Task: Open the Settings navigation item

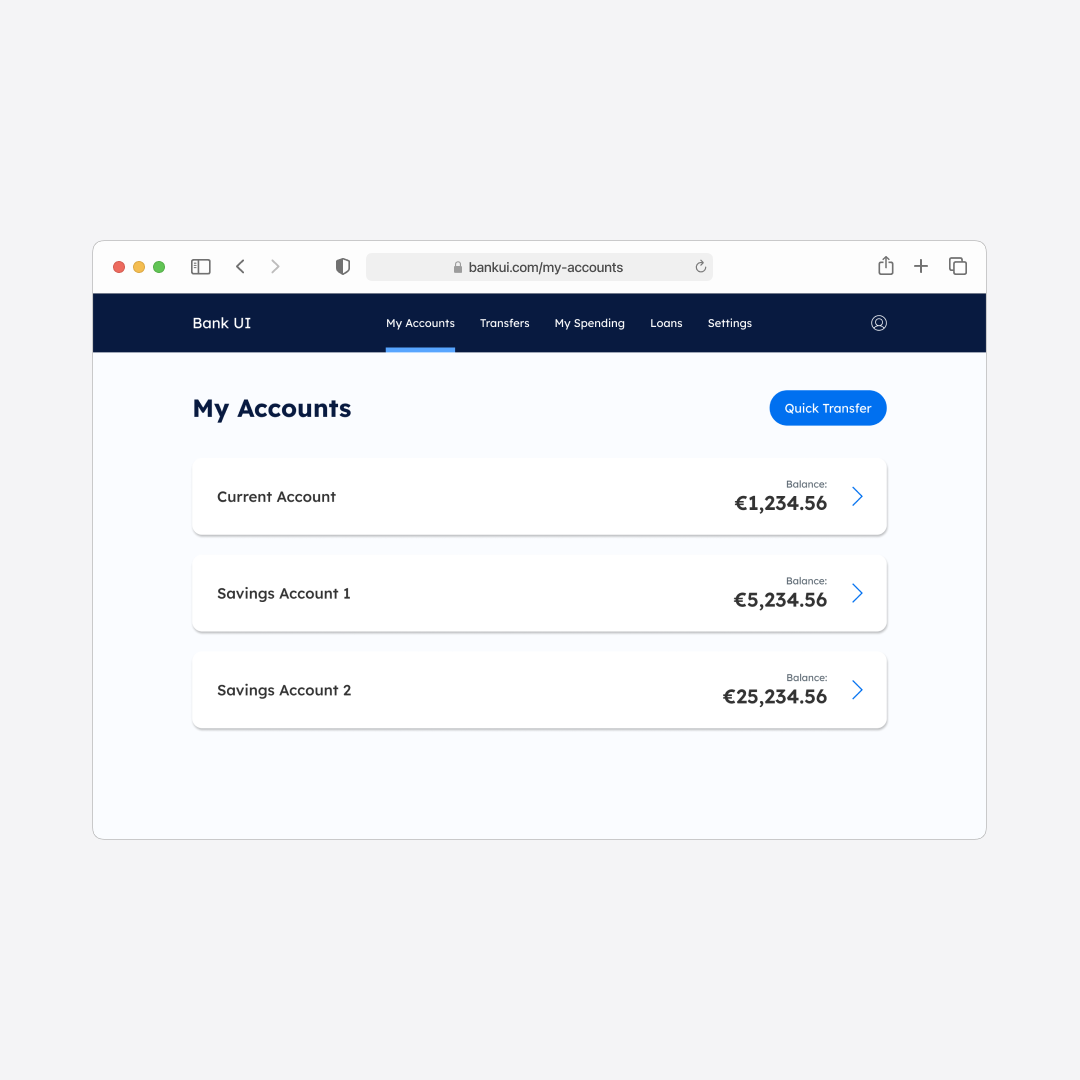Action: [729, 323]
